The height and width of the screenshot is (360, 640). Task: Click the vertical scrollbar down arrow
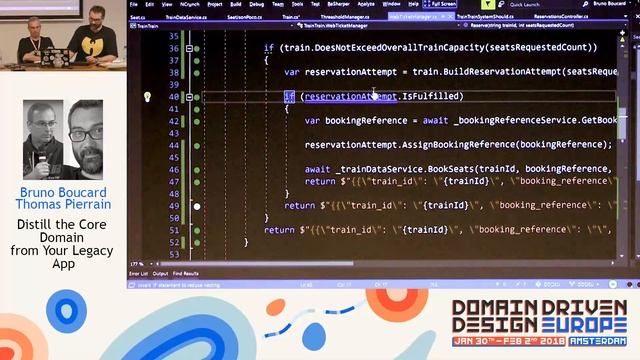(x=622, y=256)
